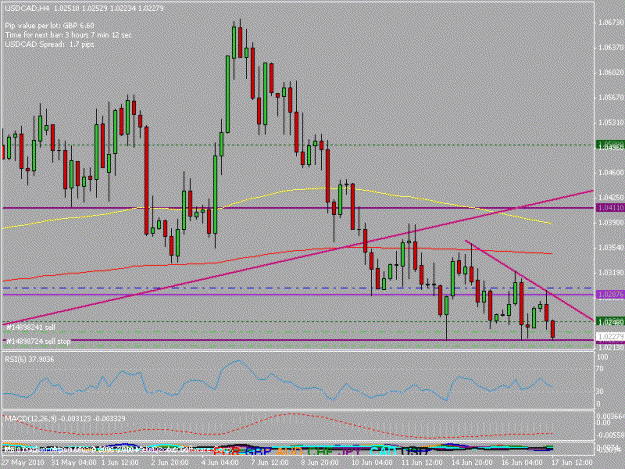Click the blue GBP currency label

click(x=258, y=451)
